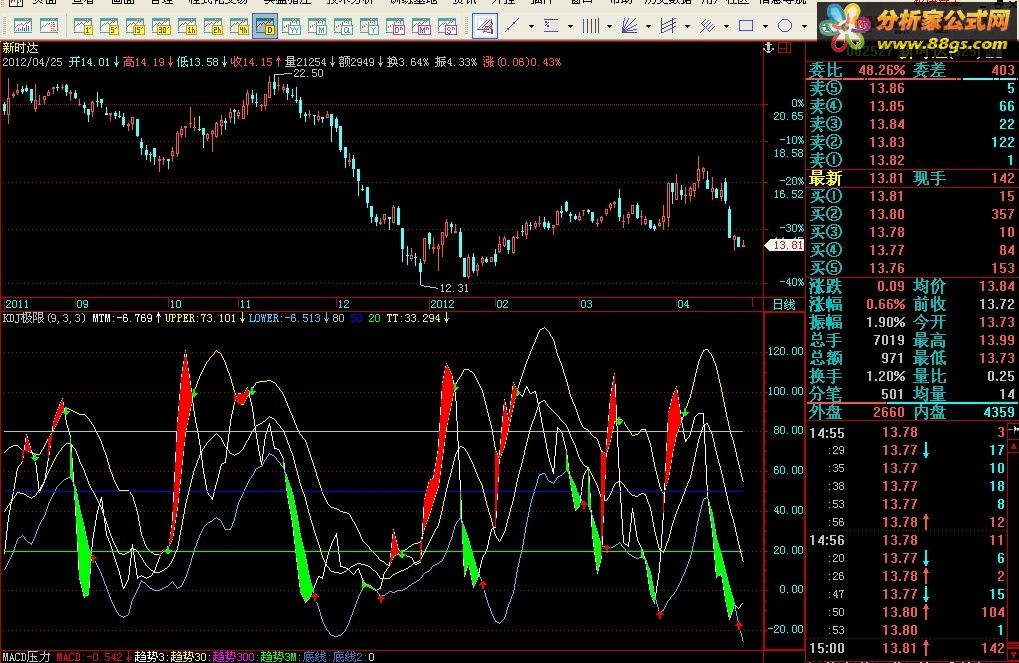1019x663 pixels.
Task: Click the MACD压力 indicator label
Action: coord(27,656)
